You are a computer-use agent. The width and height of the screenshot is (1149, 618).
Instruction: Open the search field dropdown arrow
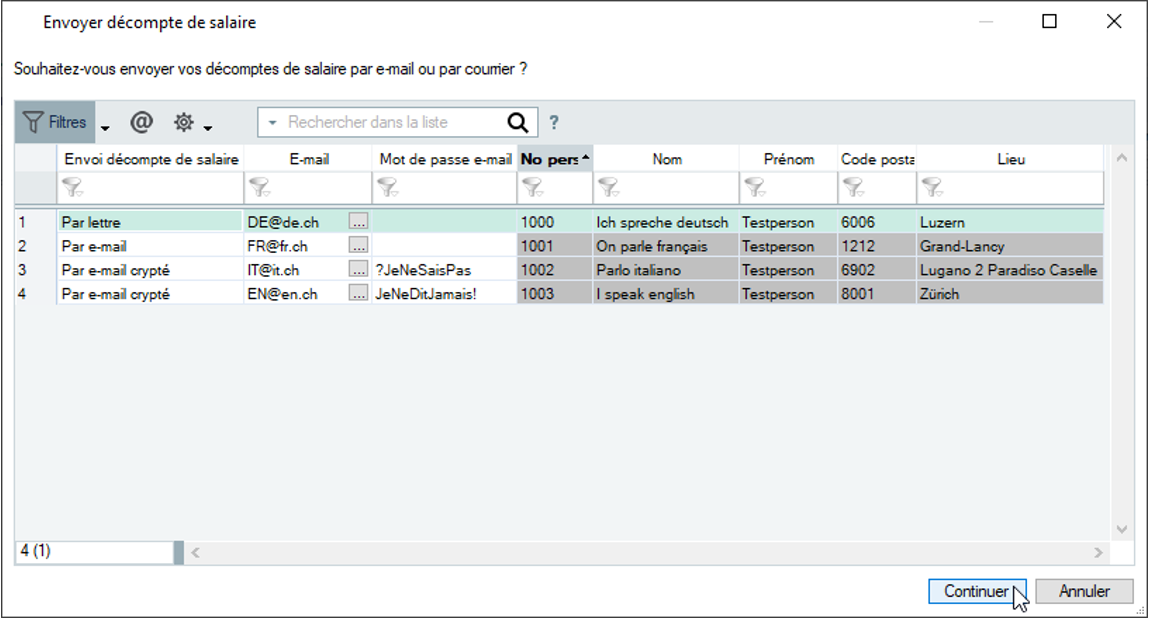tap(273, 122)
